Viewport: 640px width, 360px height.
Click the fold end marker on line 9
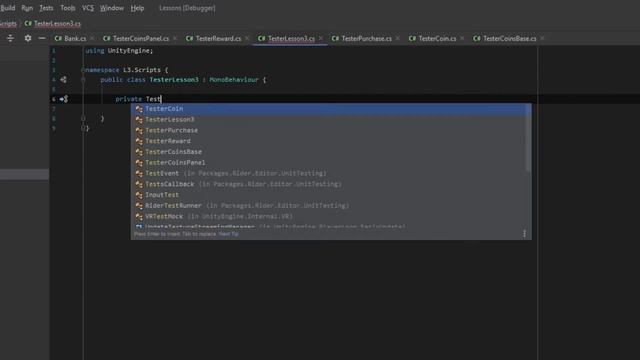tap(83, 128)
